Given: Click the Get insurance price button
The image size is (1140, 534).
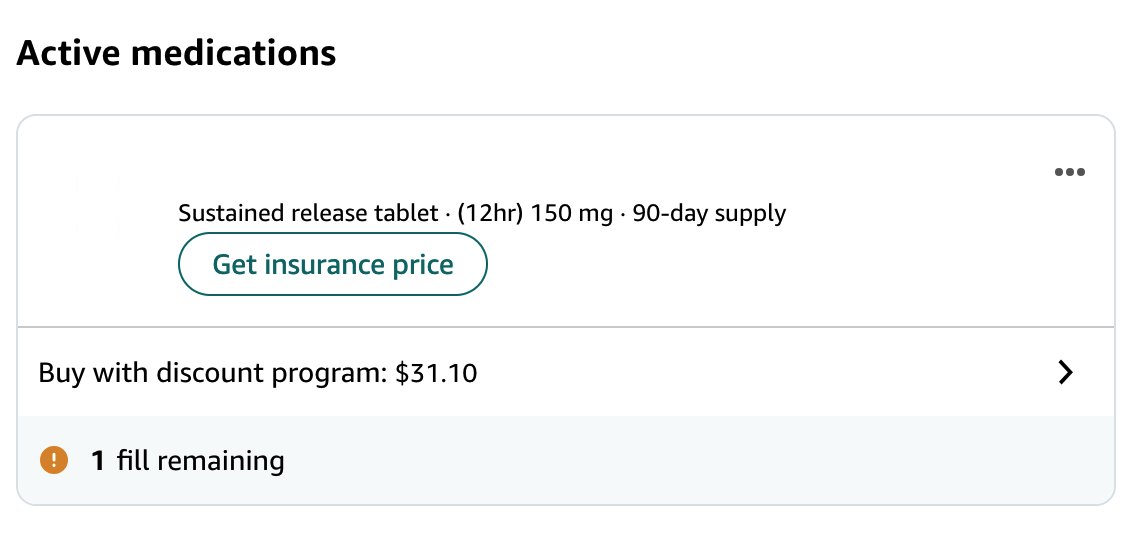Looking at the screenshot, I should [332, 265].
